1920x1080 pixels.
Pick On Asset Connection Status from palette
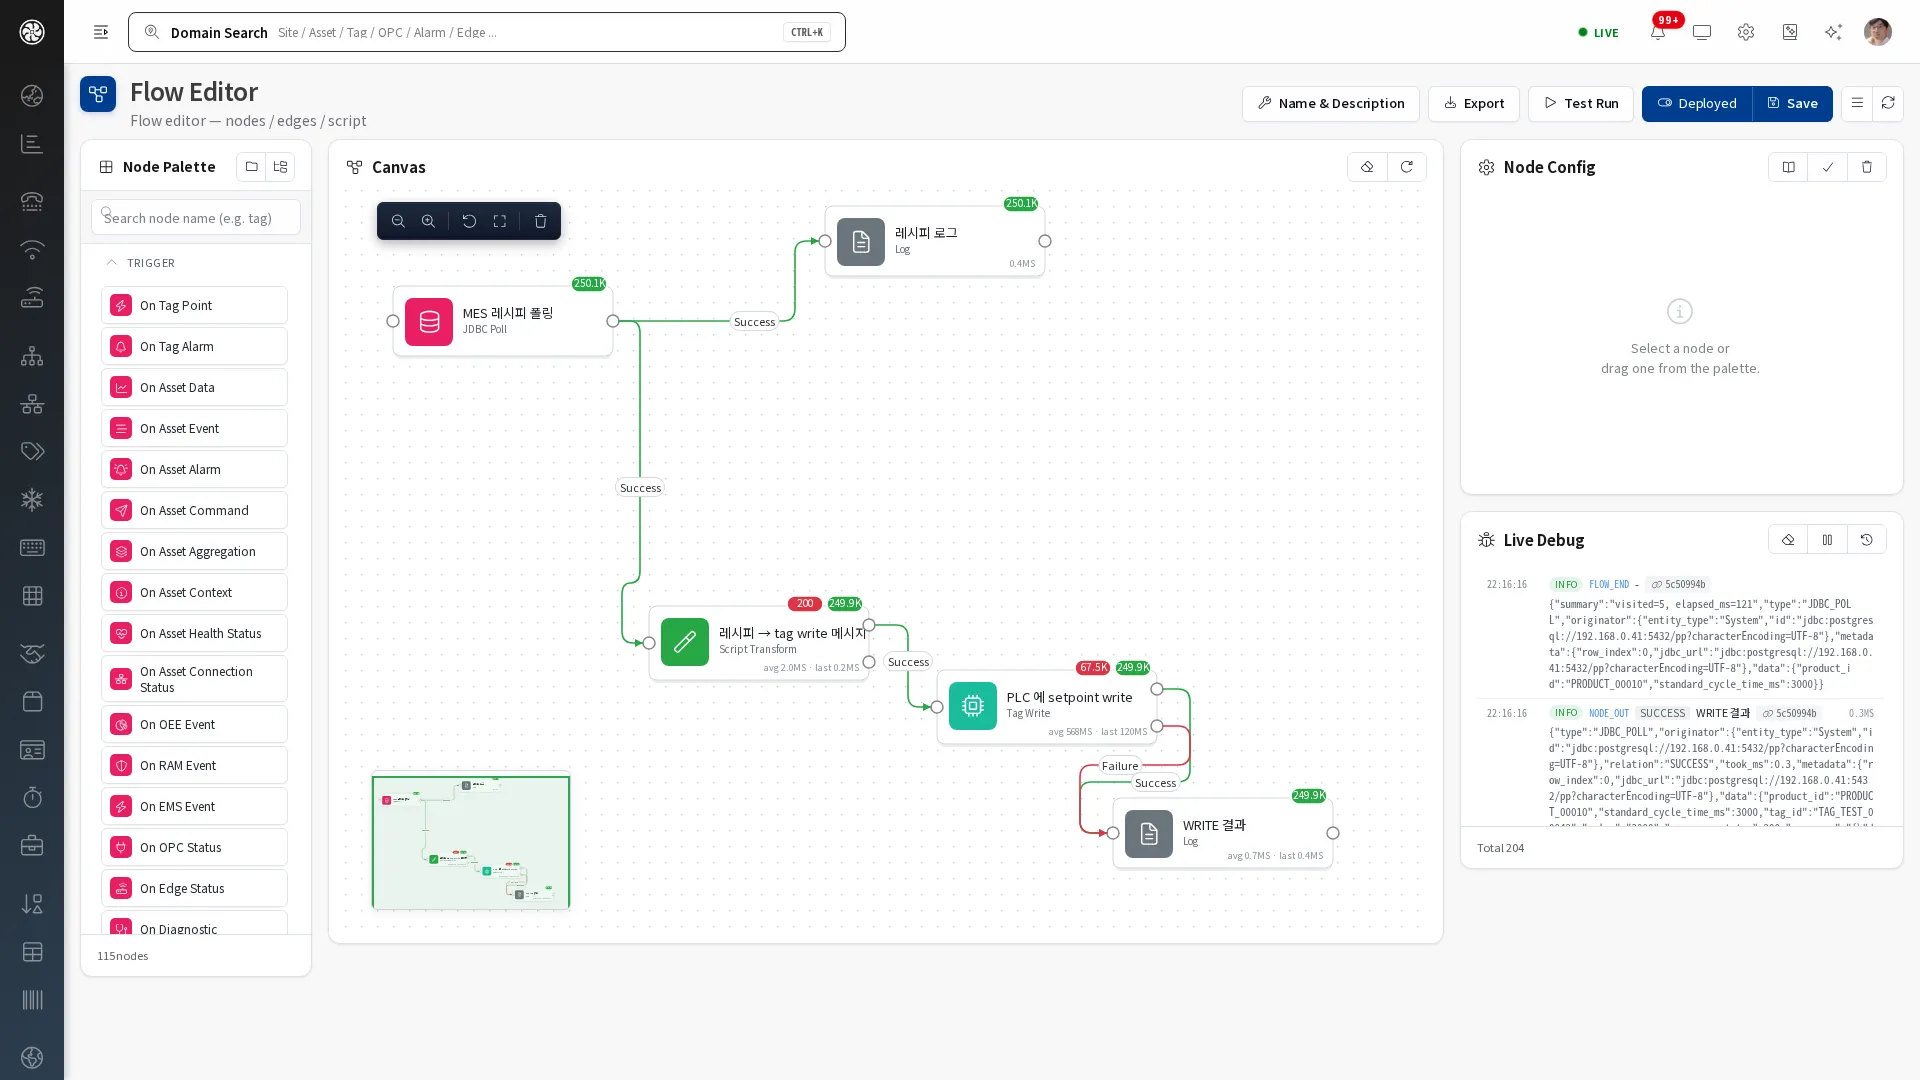point(194,679)
